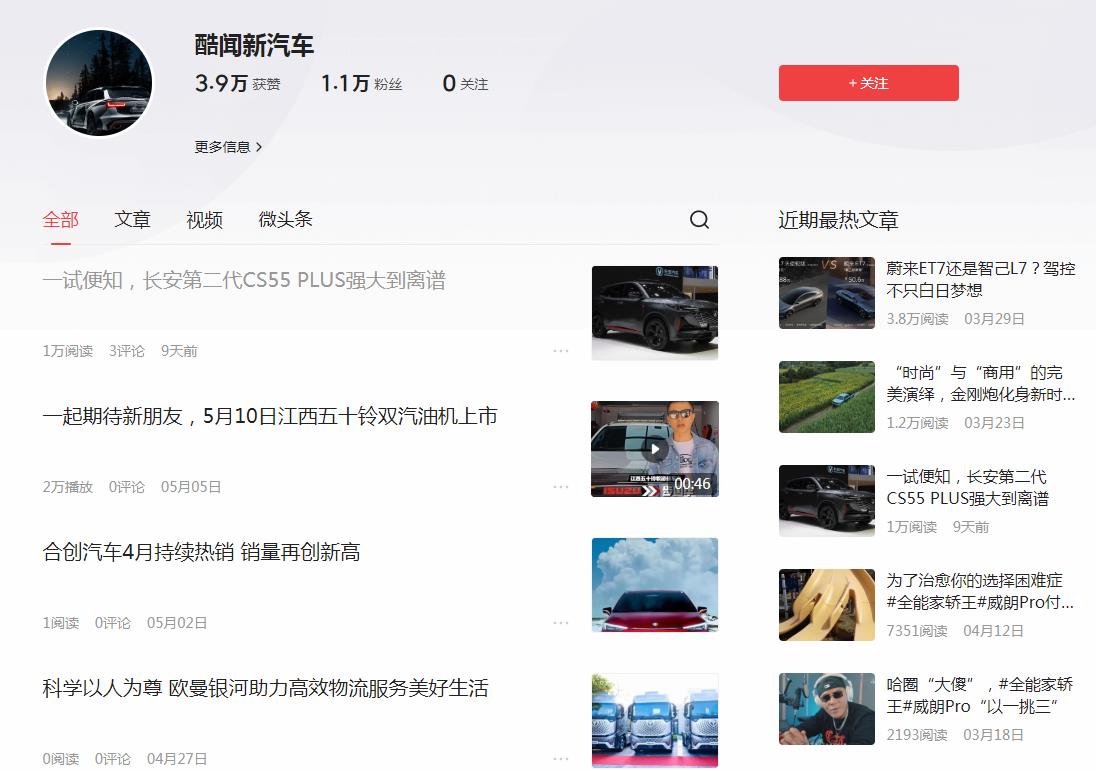
Task: Click the 04月27日 date of 欧曼银河 article
Action: click(177, 758)
